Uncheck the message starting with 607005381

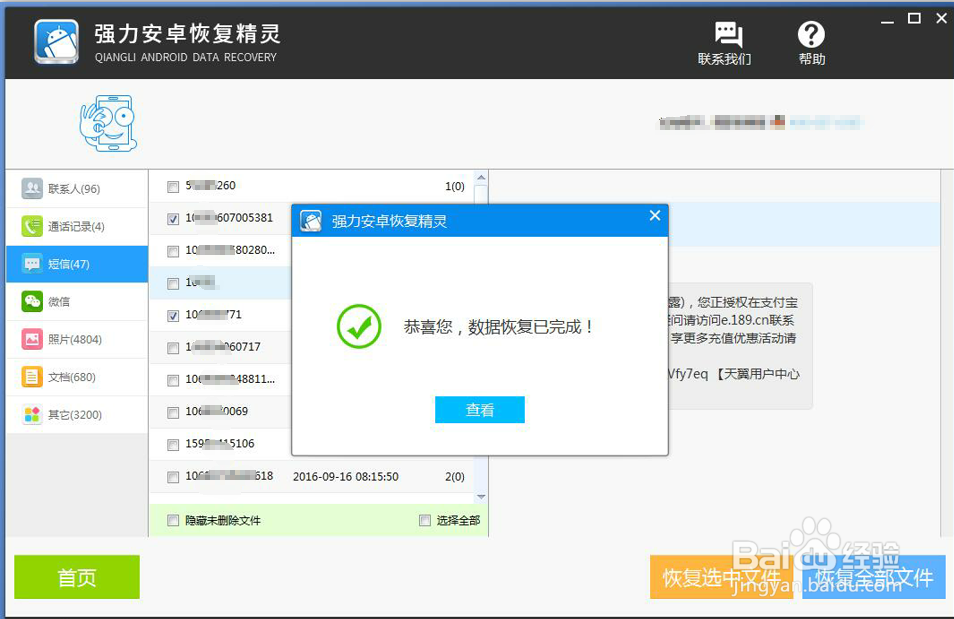coord(173,218)
